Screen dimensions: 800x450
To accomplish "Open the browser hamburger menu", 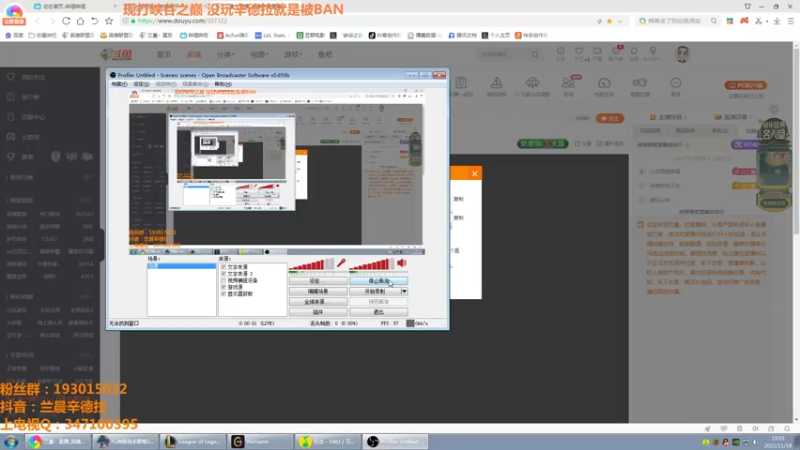I will coord(790,21).
